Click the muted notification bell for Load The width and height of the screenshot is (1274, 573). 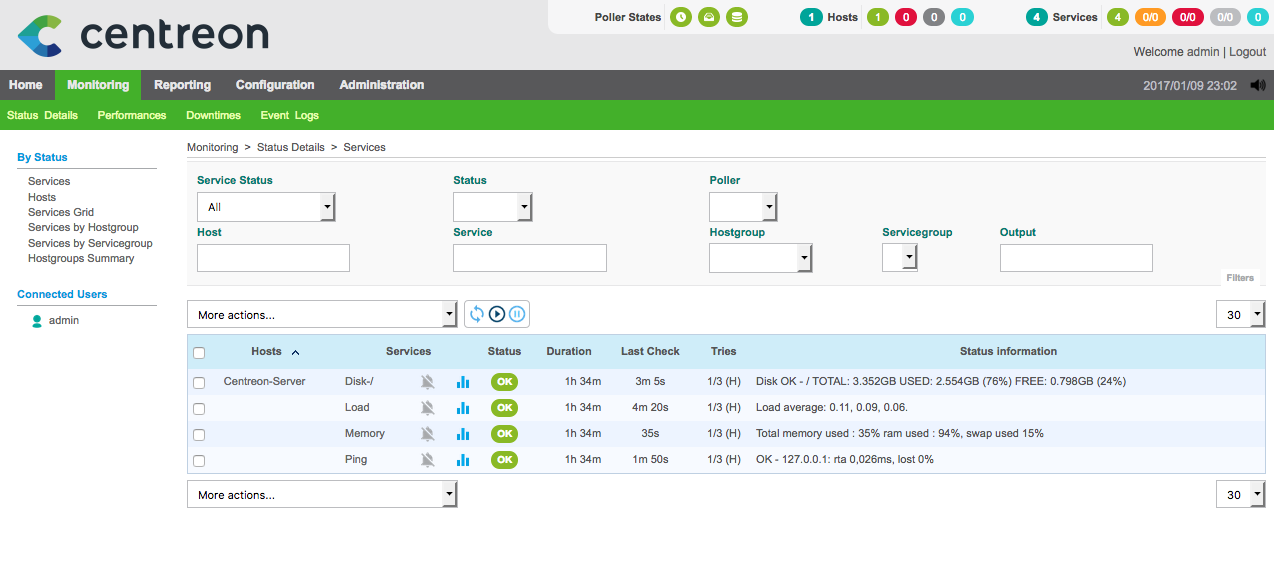click(428, 408)
